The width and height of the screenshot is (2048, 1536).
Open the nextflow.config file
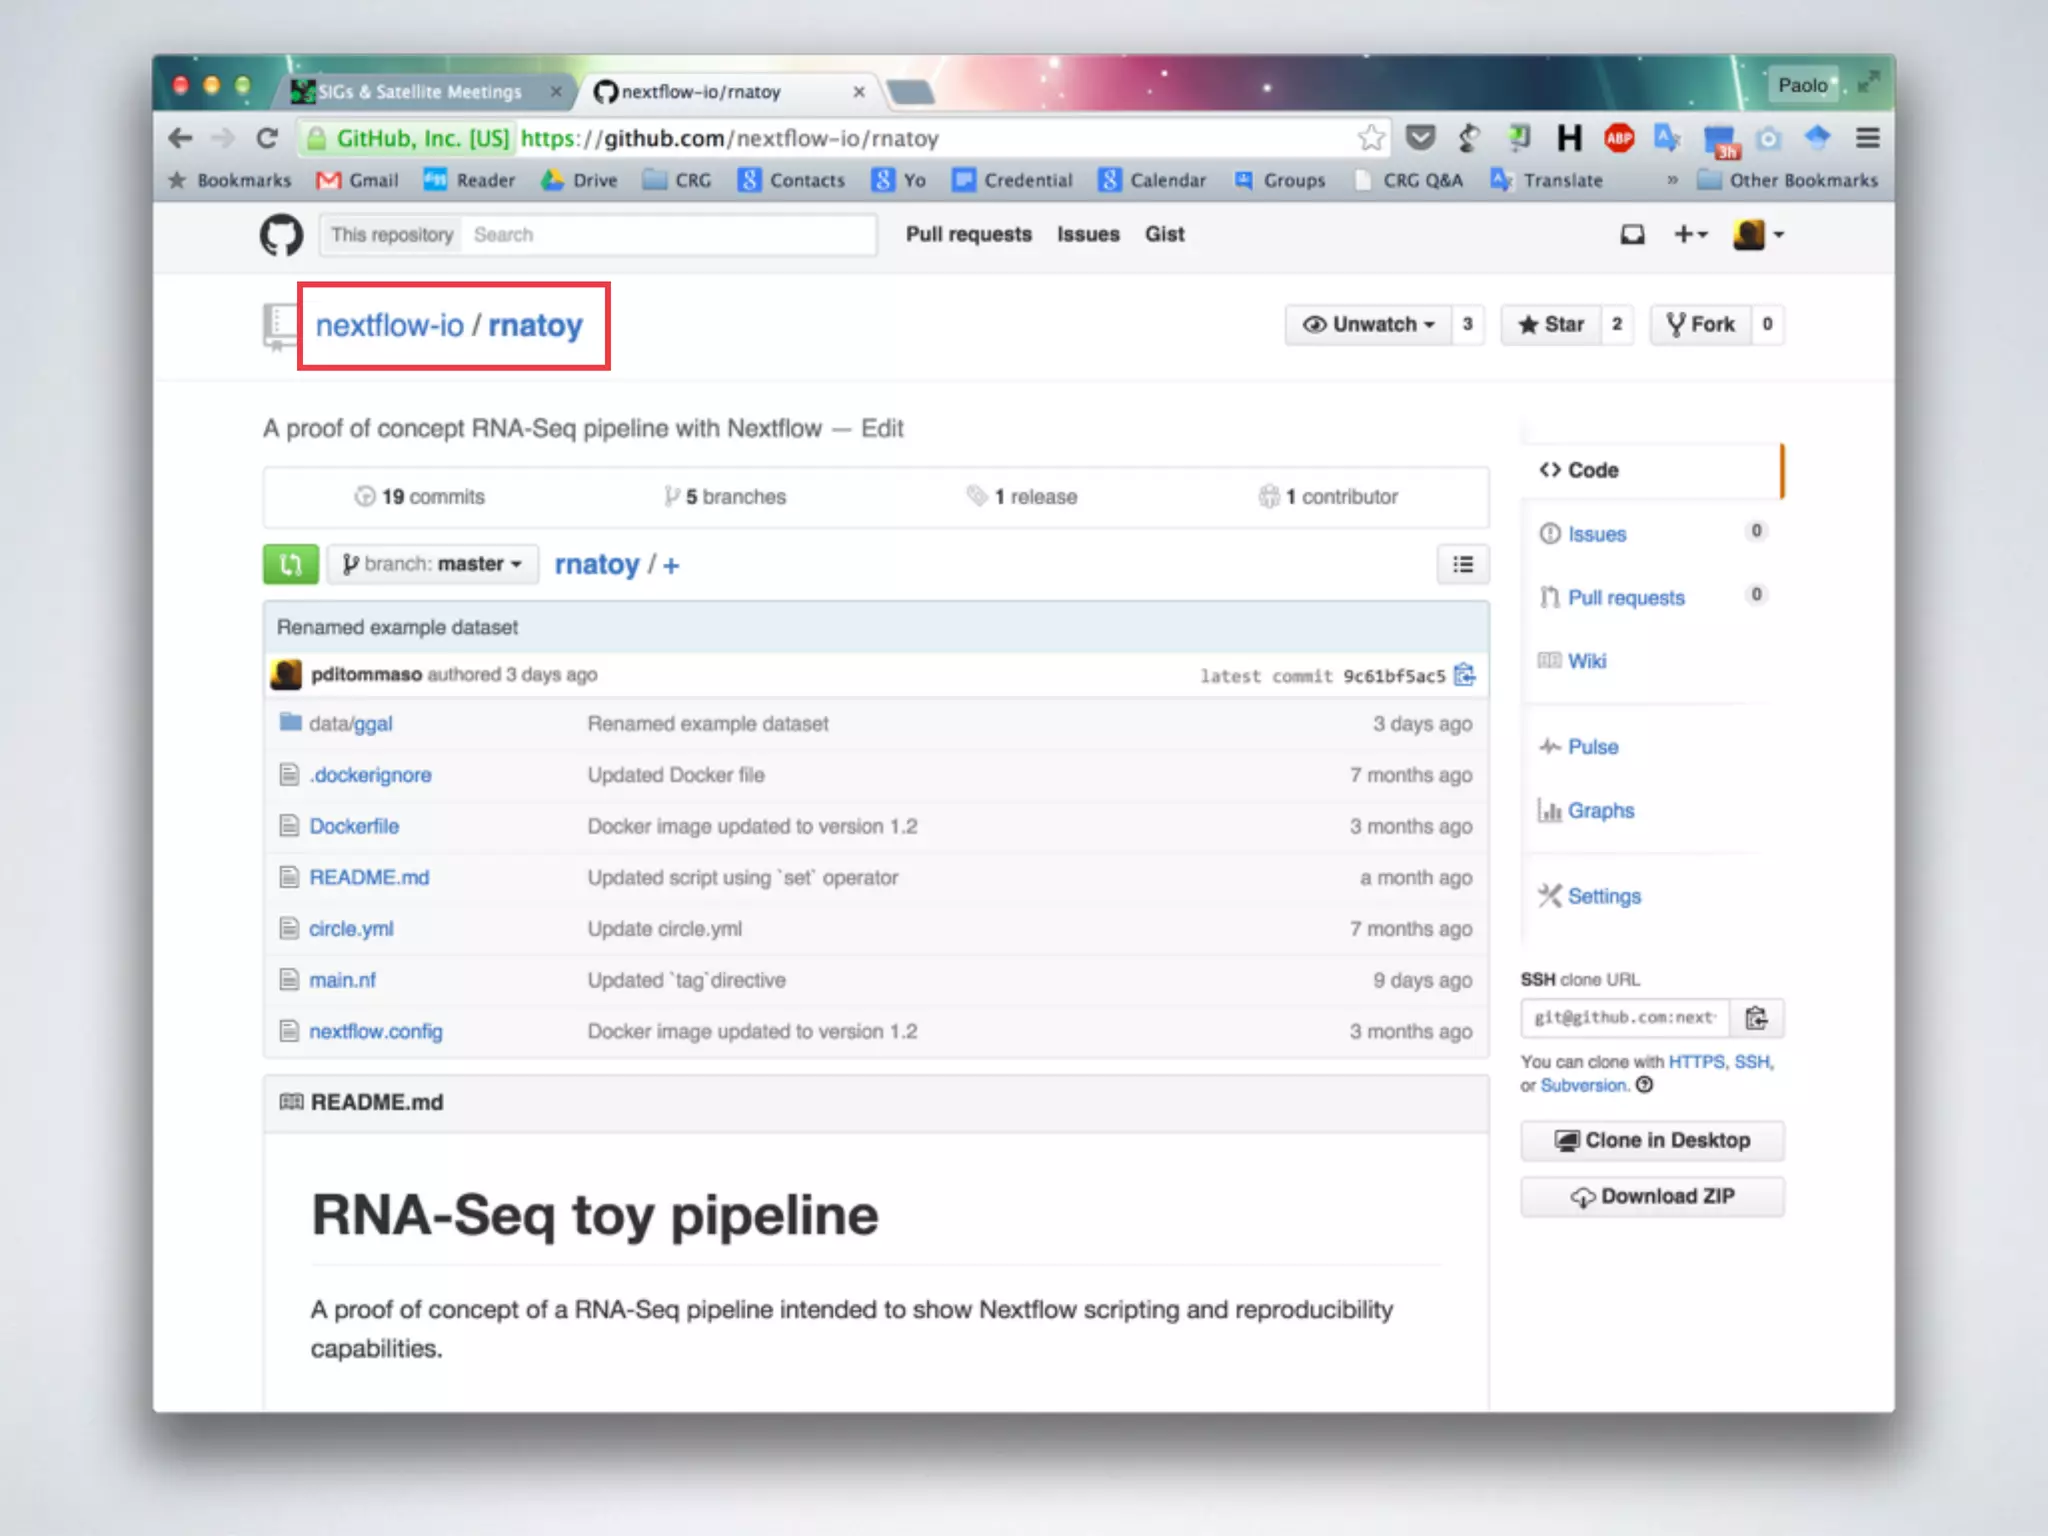[376, 1031]
